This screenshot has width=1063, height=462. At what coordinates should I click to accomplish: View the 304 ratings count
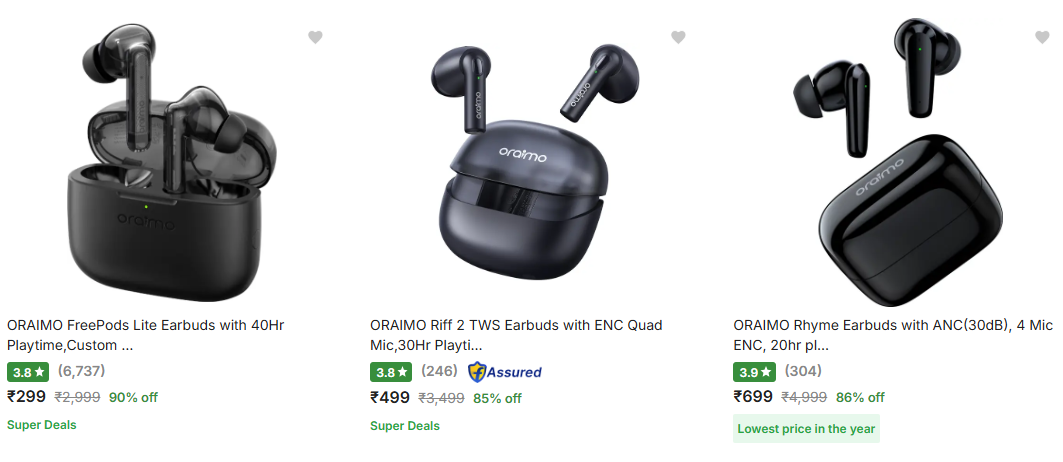(803, 371)
